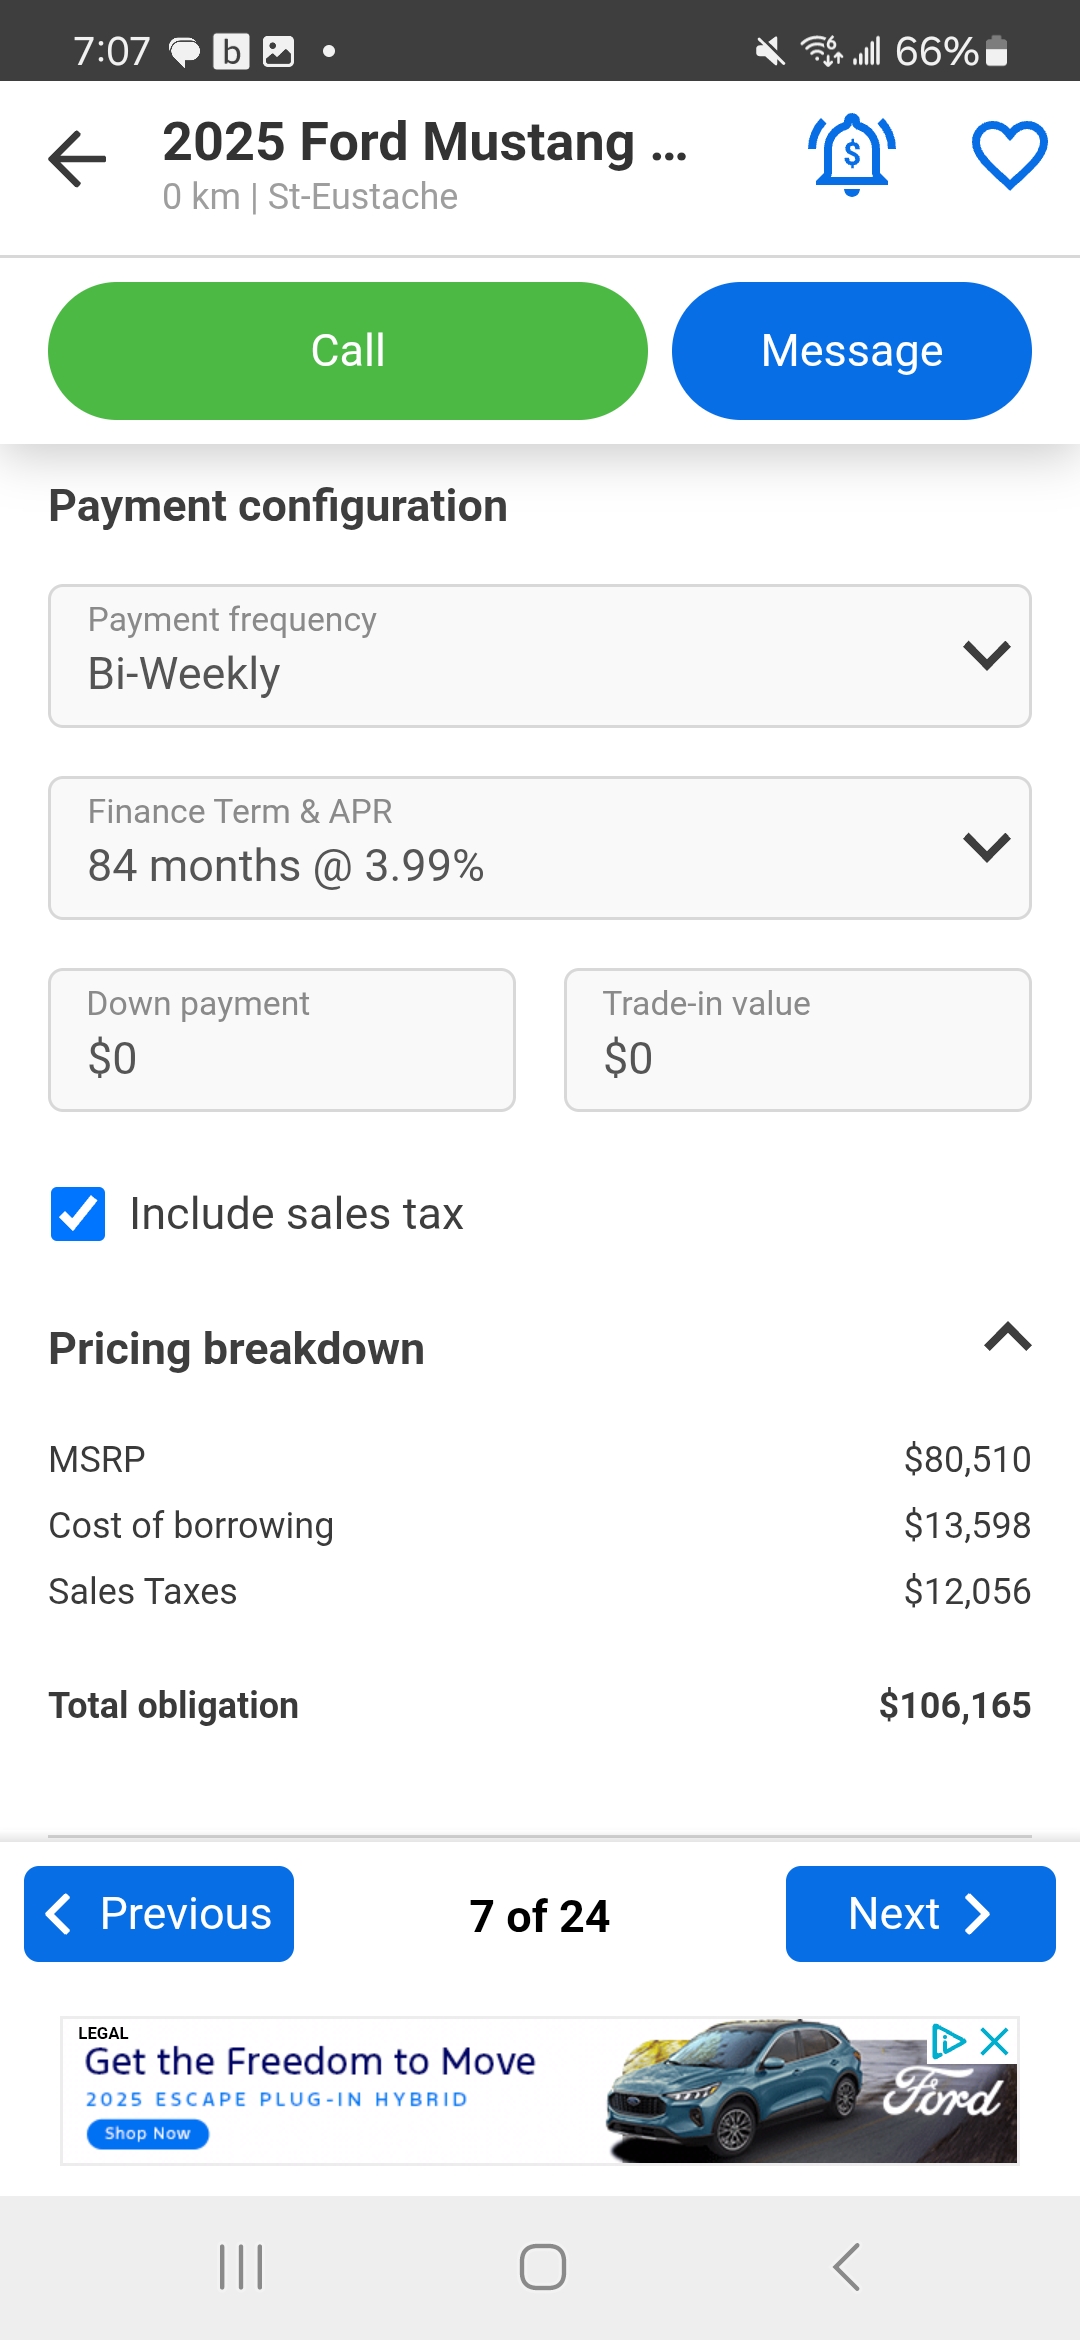
Task: Tap the back arrow icon
Action: pos(77,158)
